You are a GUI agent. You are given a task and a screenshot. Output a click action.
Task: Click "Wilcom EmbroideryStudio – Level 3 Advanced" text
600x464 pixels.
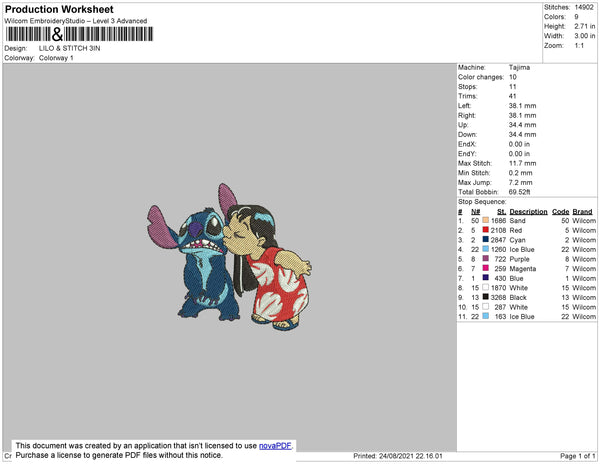[76, 21]
